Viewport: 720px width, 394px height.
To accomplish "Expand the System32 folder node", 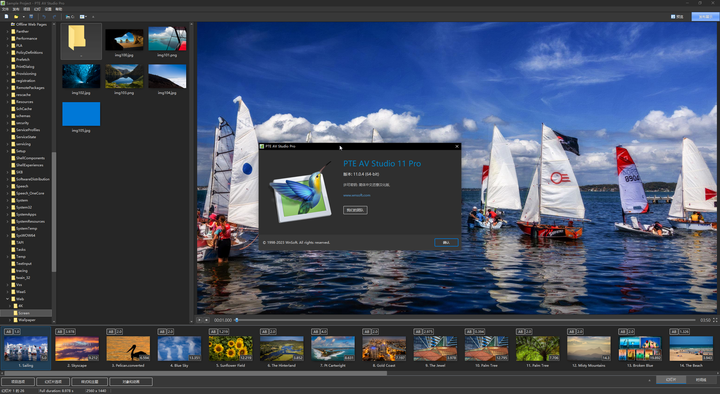I will [x=8, y=208].
